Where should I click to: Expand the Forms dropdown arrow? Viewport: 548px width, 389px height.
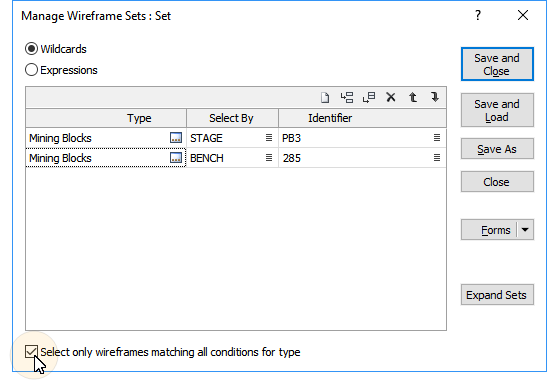[525, 230]
